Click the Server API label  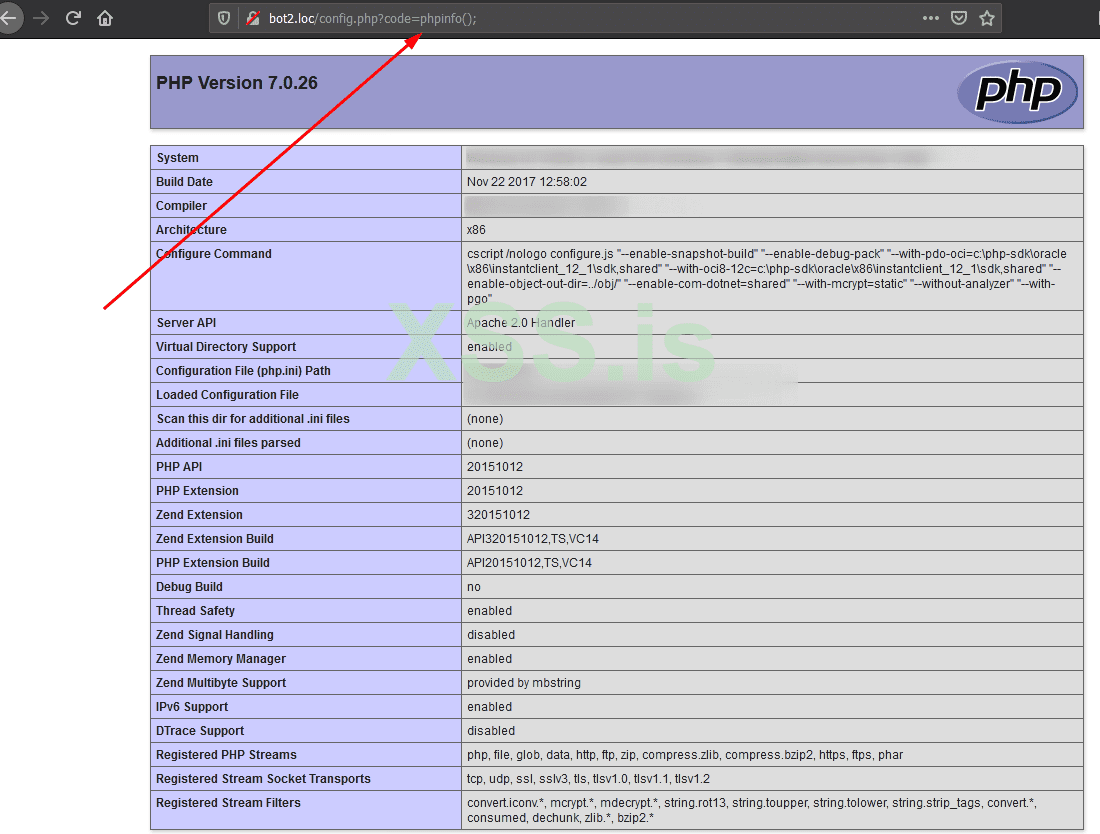click(186, 323)
